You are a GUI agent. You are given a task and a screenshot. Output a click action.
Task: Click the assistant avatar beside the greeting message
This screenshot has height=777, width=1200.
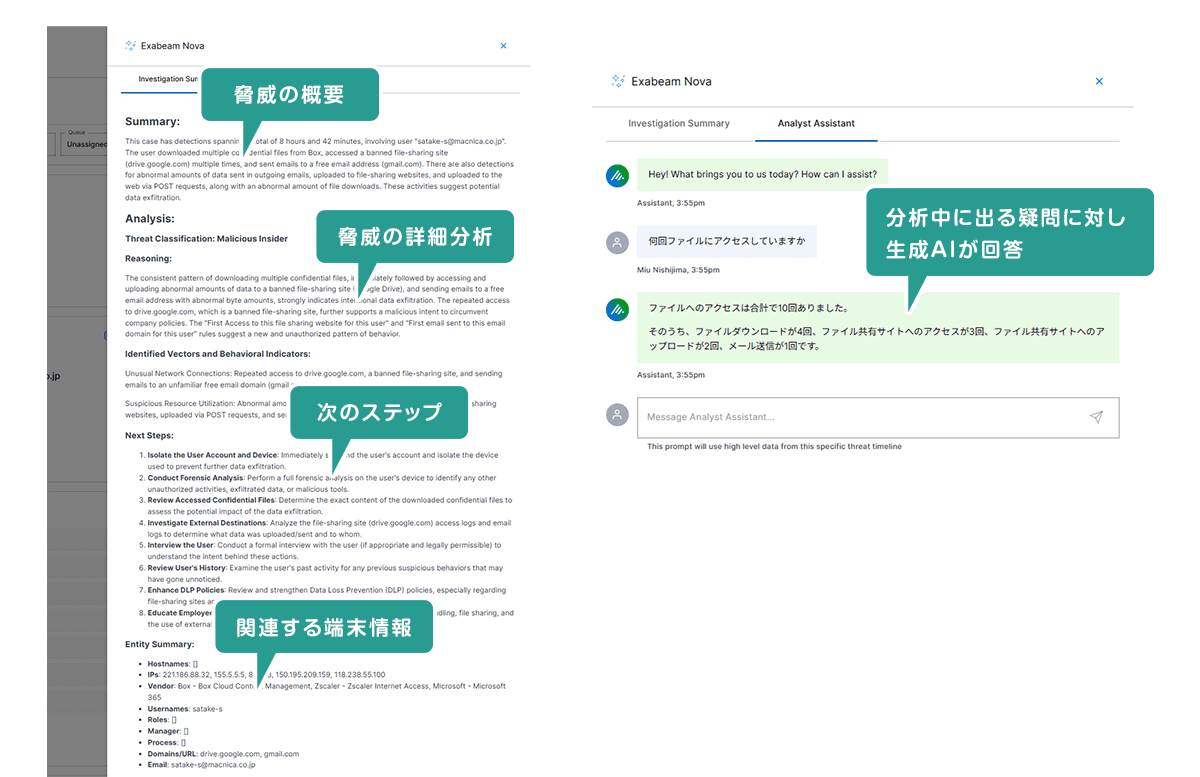click(x=617, y=176)
